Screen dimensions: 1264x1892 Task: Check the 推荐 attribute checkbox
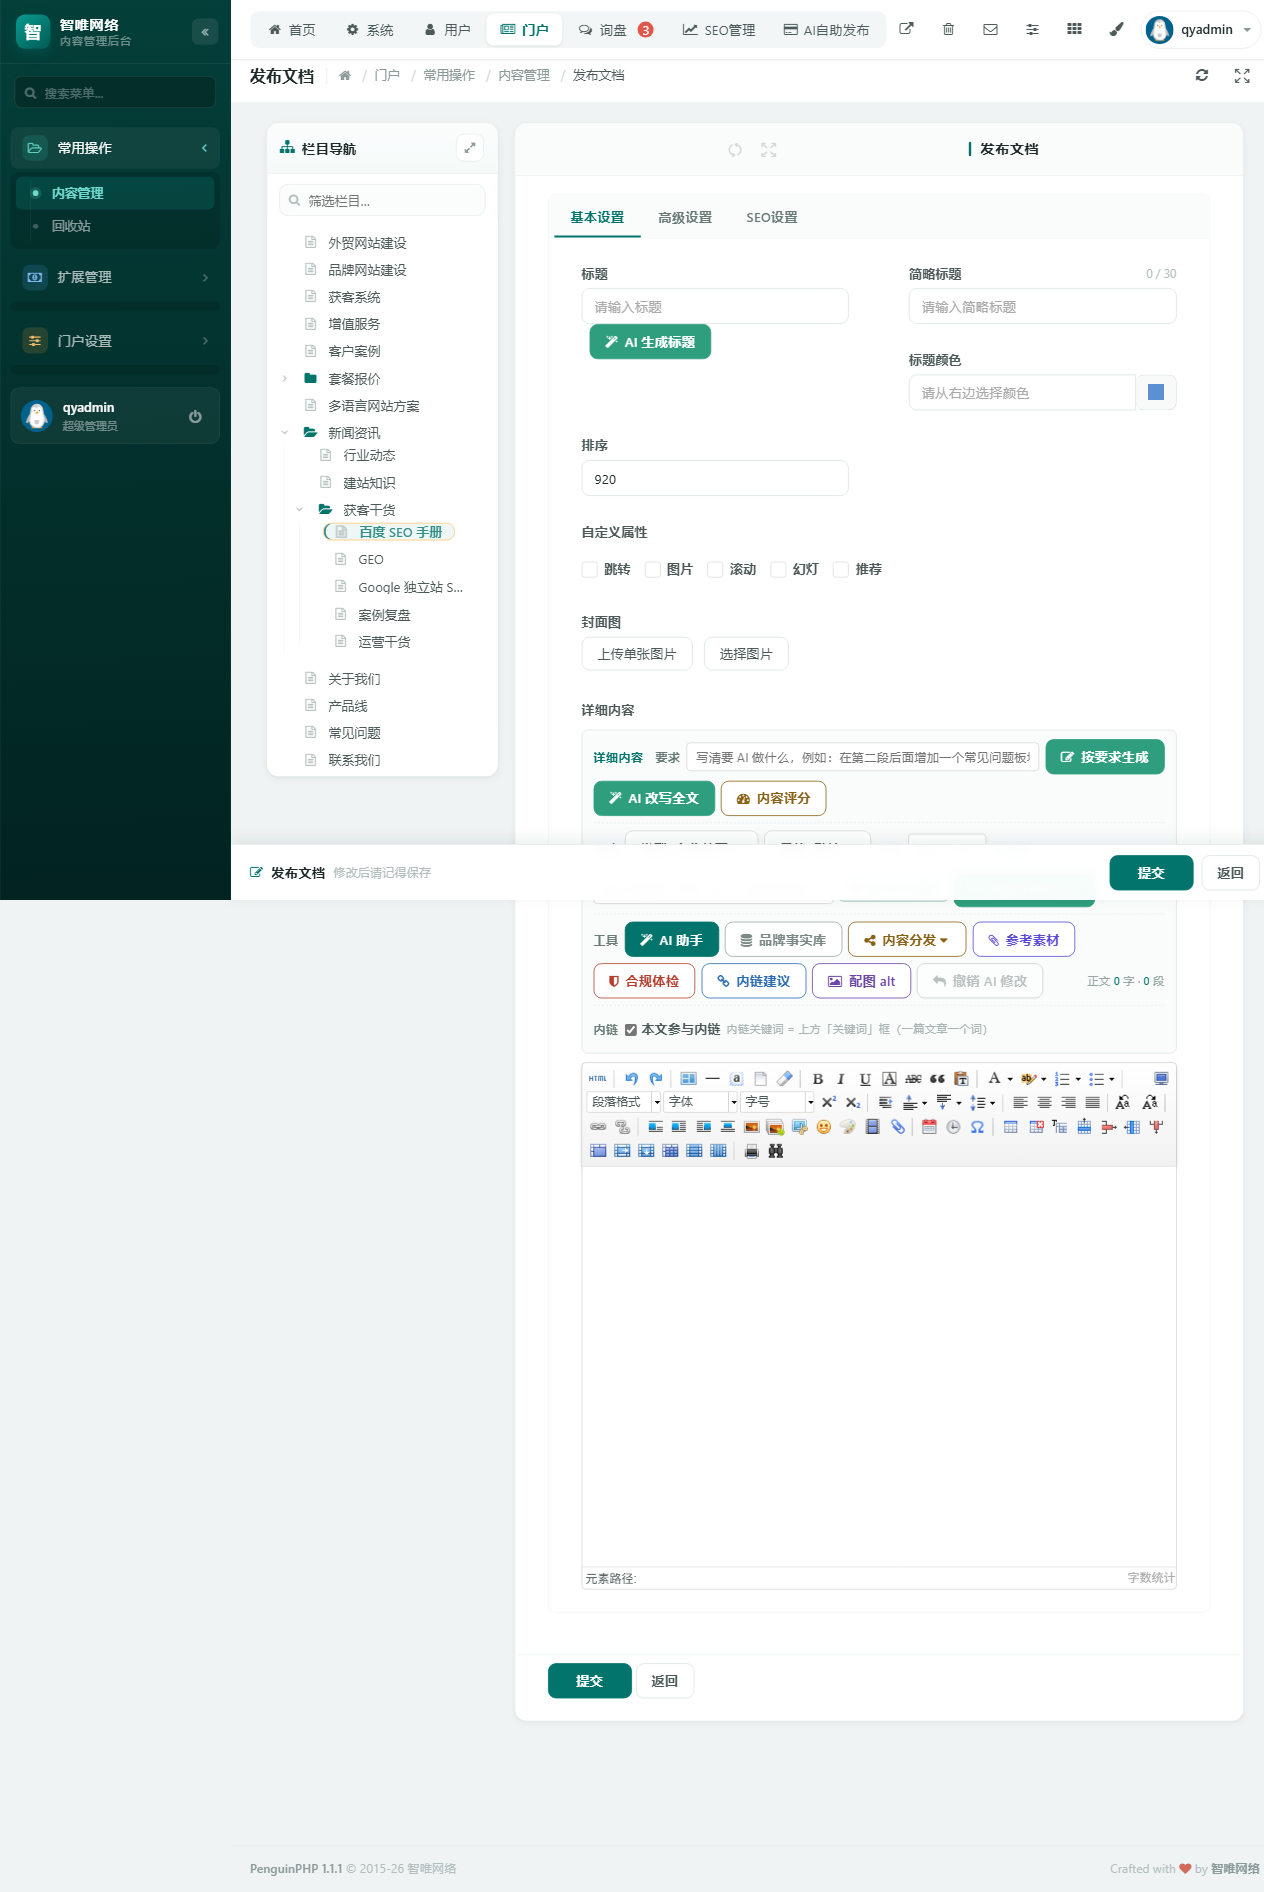[x=841, y=569]
